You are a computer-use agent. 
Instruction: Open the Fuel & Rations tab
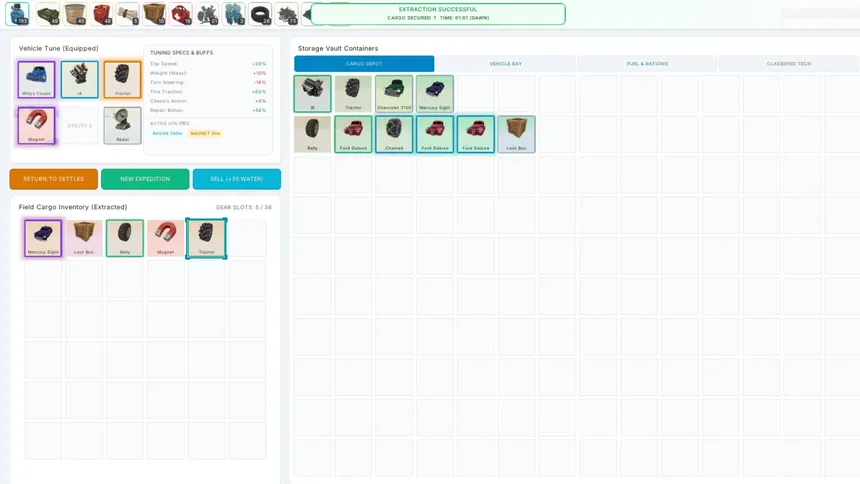647,64
